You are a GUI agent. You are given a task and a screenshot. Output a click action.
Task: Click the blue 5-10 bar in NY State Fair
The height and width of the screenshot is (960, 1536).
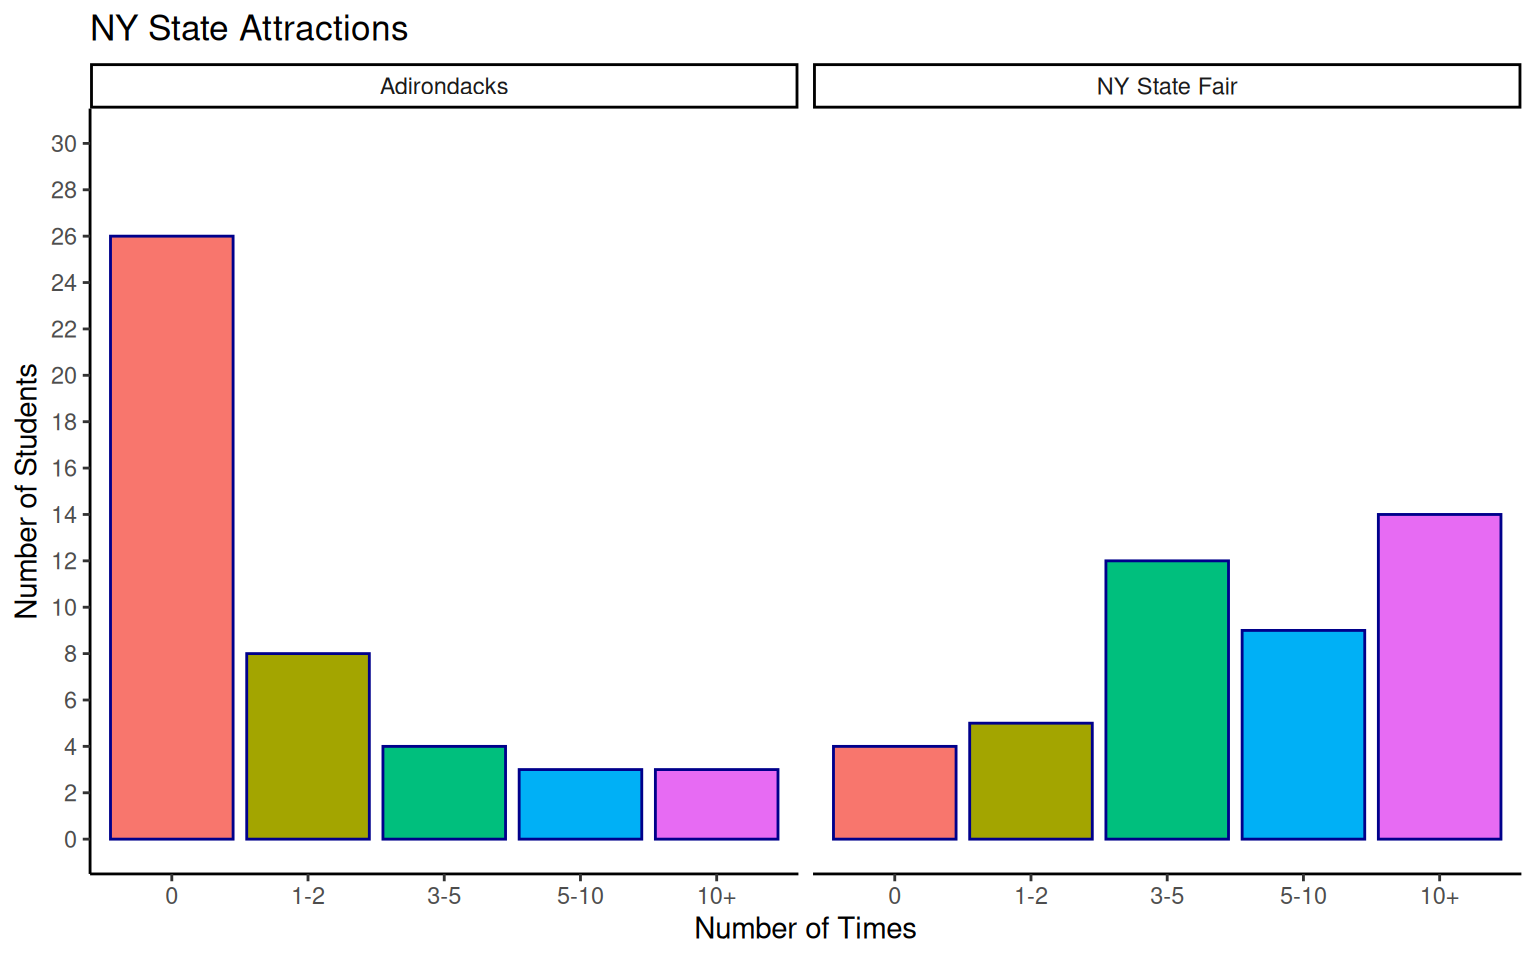point(1303,735)
